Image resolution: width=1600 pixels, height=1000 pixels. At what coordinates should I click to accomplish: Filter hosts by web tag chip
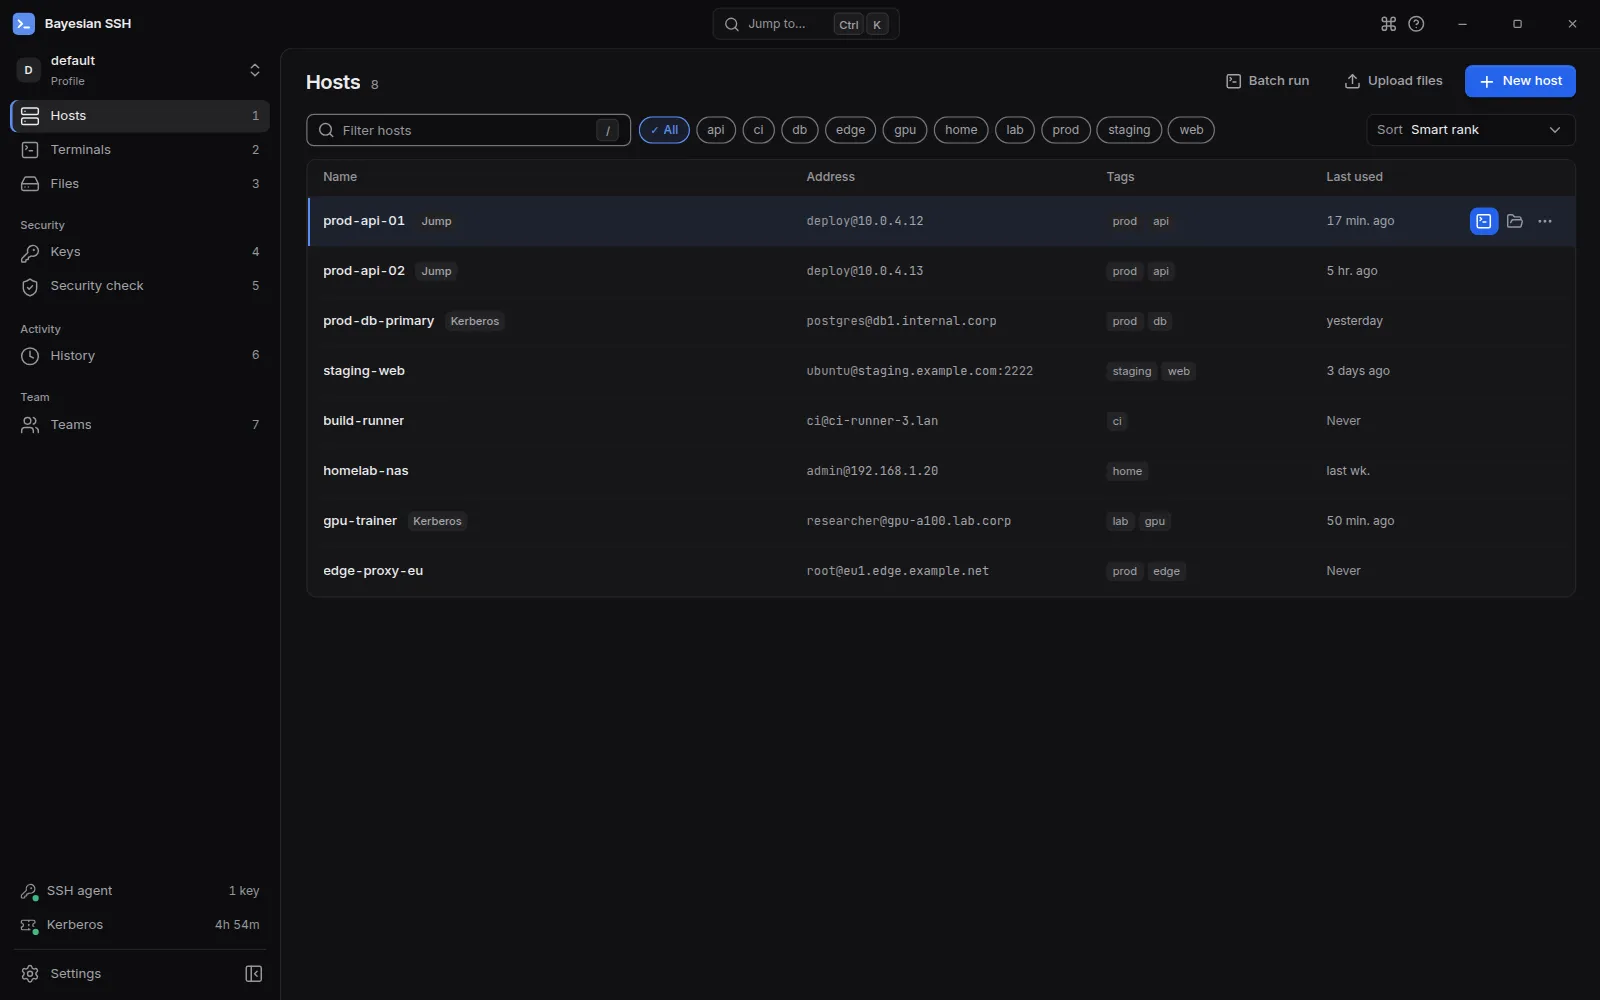(x=1191, y=130)
